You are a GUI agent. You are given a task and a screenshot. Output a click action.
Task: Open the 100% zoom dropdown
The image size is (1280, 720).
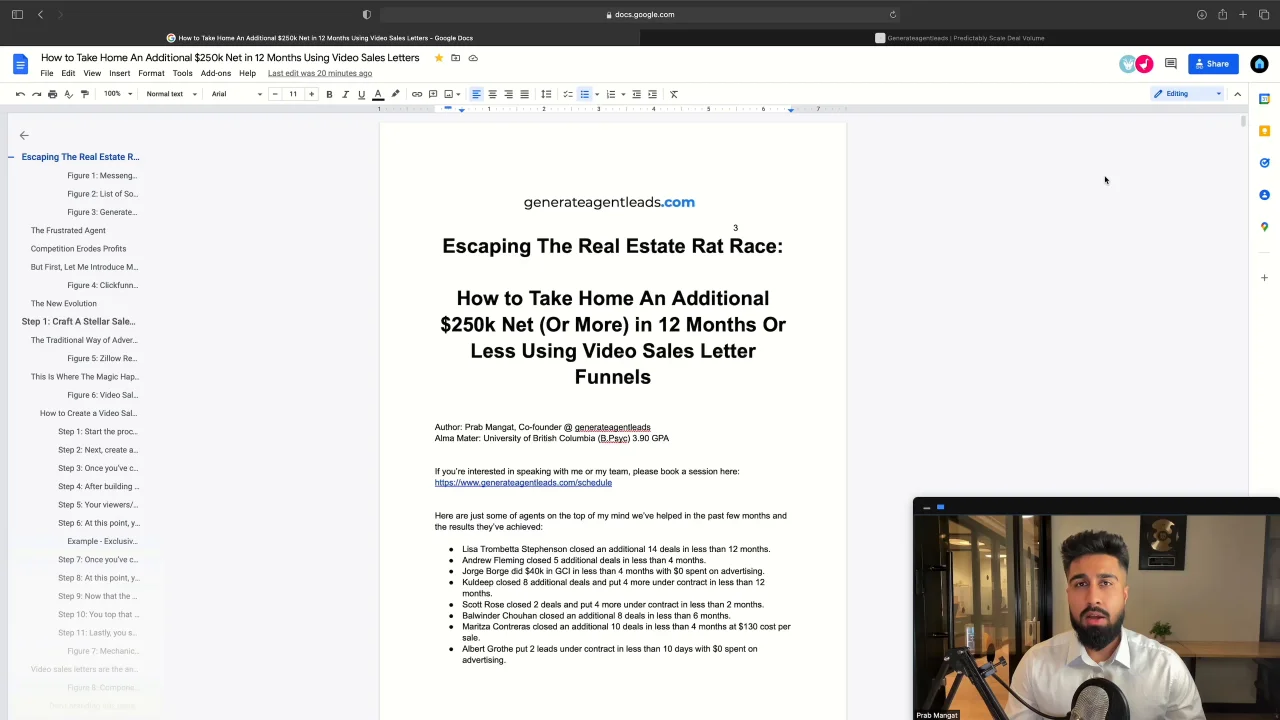[x=118, y=94]
